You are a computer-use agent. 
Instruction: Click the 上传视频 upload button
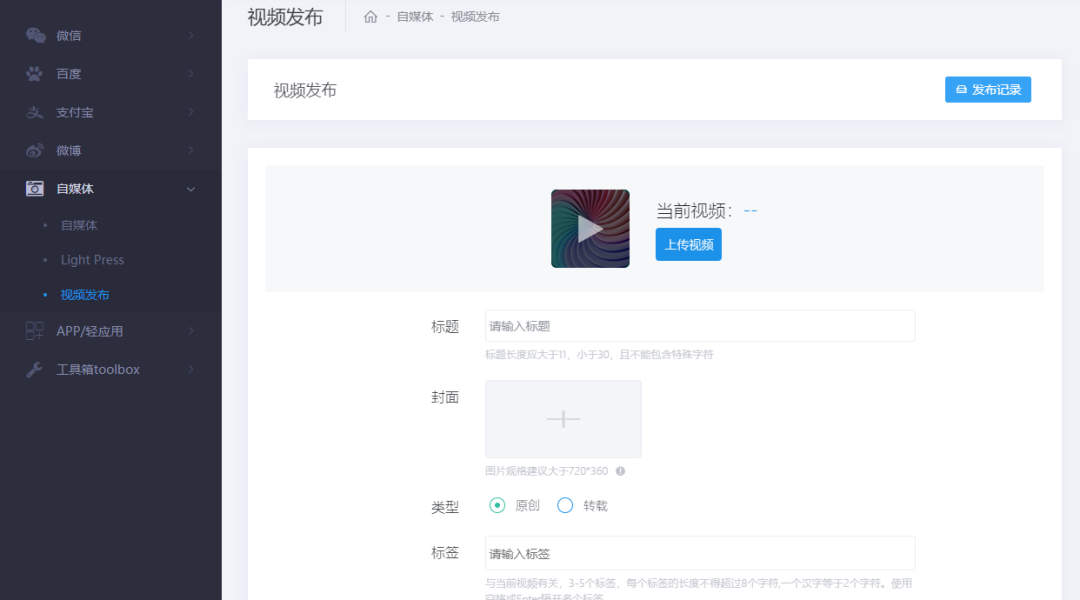click(688, 245)
